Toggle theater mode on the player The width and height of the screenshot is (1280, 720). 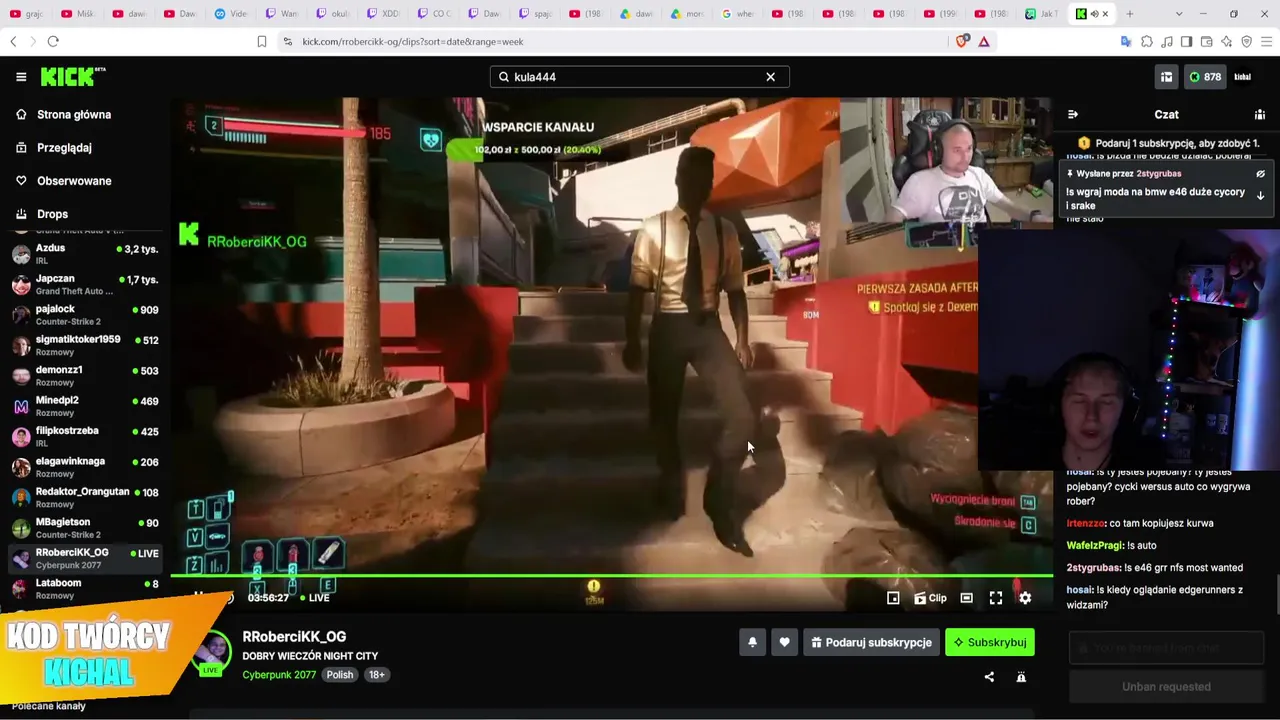tap(966, 598)
